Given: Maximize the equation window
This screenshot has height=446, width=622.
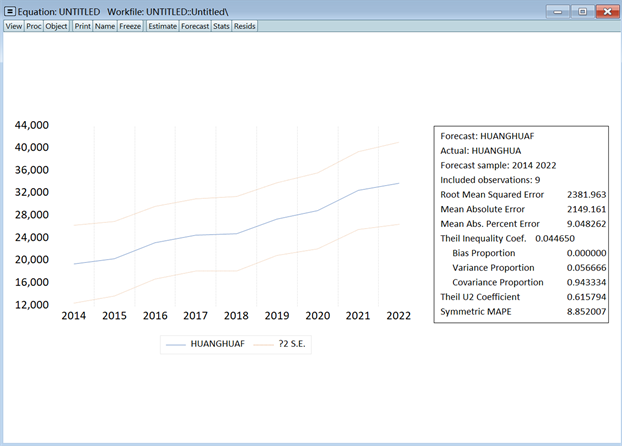Looking at the screenshot, I should tap(582, 10).
